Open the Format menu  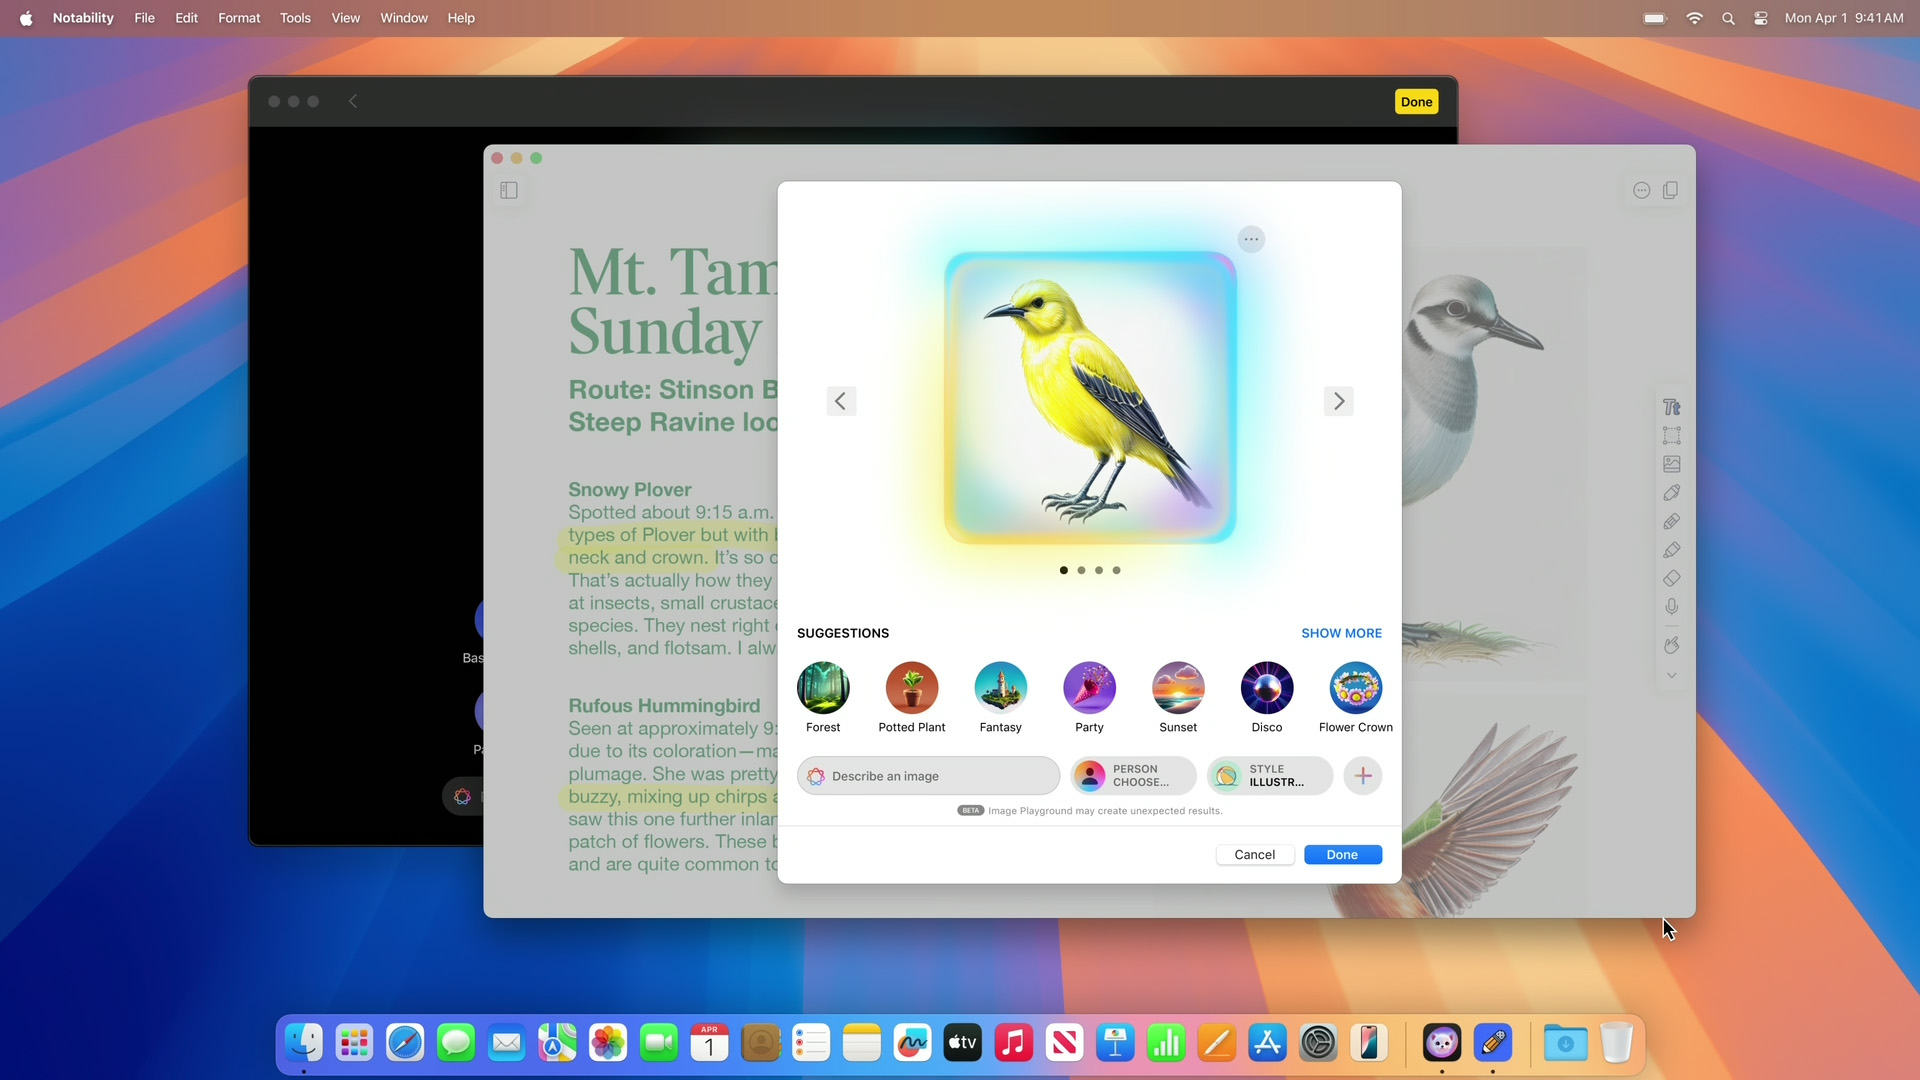coord(239,18)
